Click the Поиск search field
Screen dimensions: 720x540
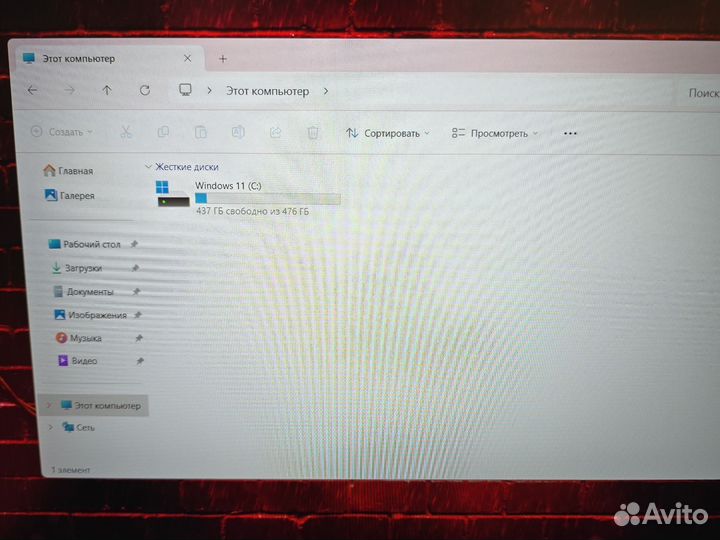point(699,93)
